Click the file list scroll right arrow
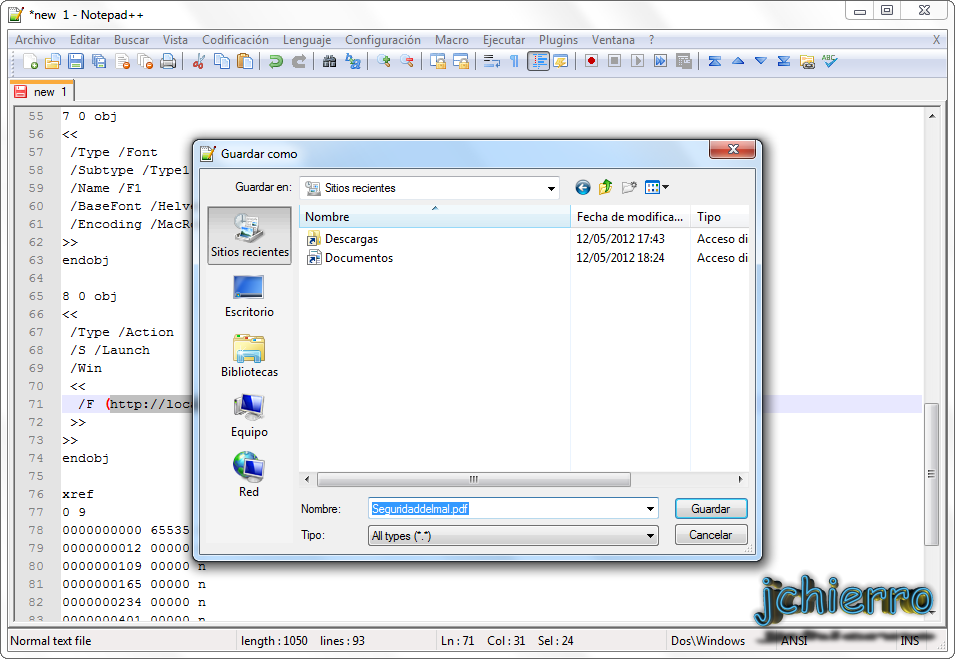Screen dimensions: 955x659 [740, 479]
